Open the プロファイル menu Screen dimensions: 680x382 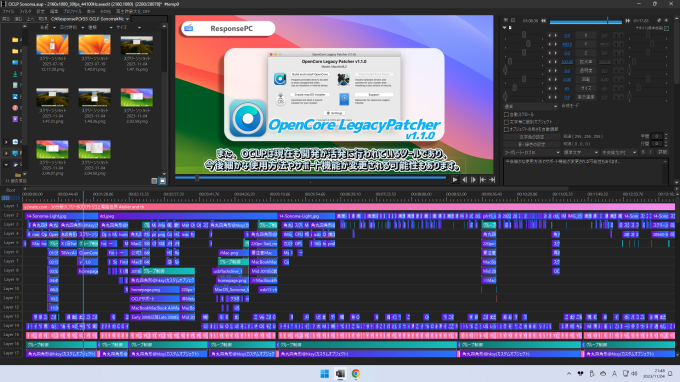[72, 11]
